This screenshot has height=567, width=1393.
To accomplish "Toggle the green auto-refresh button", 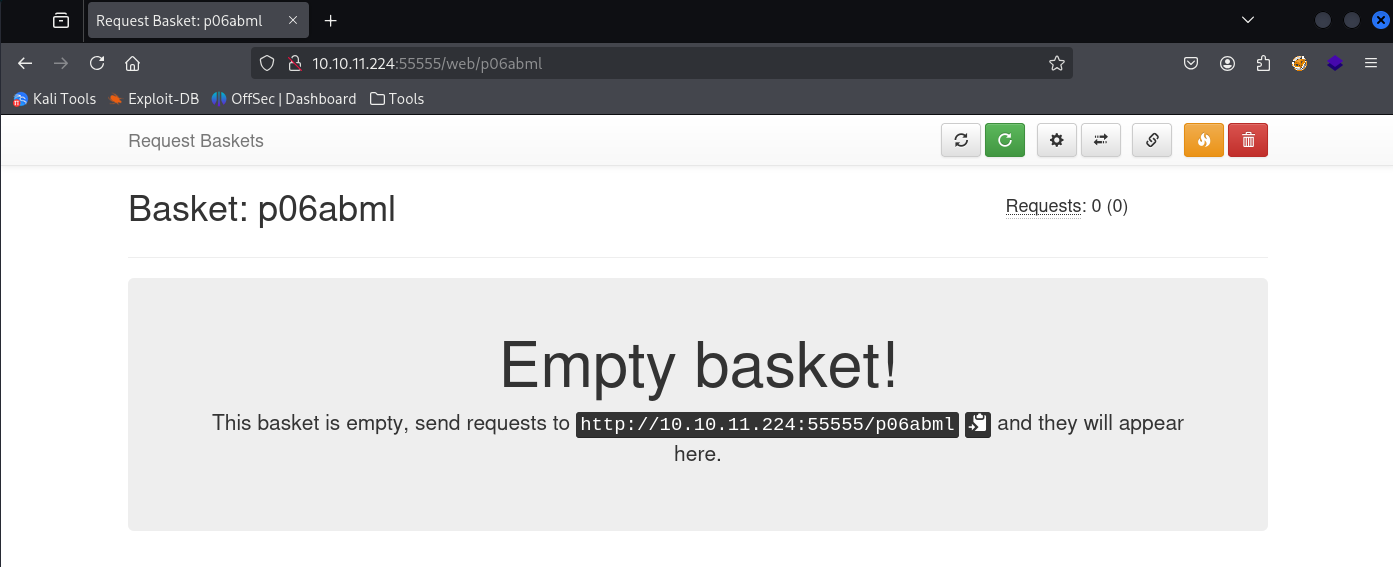I will (1005, 141).
